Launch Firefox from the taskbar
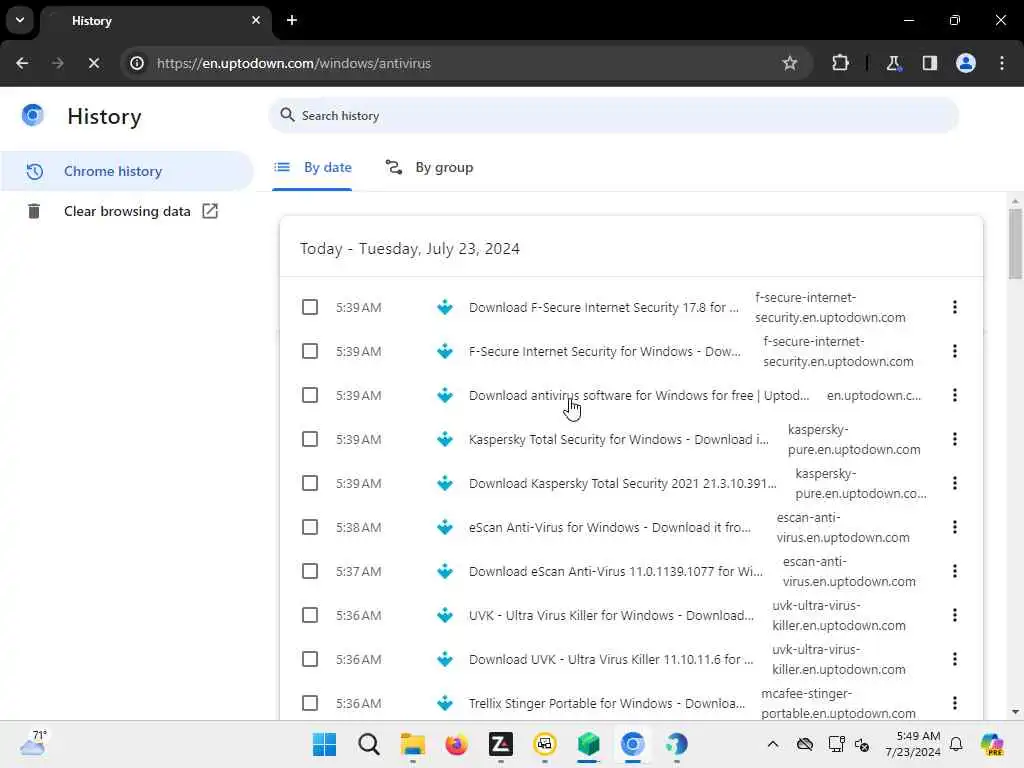This screenshot has height=768, width=1024. click(x=456, y=744)
